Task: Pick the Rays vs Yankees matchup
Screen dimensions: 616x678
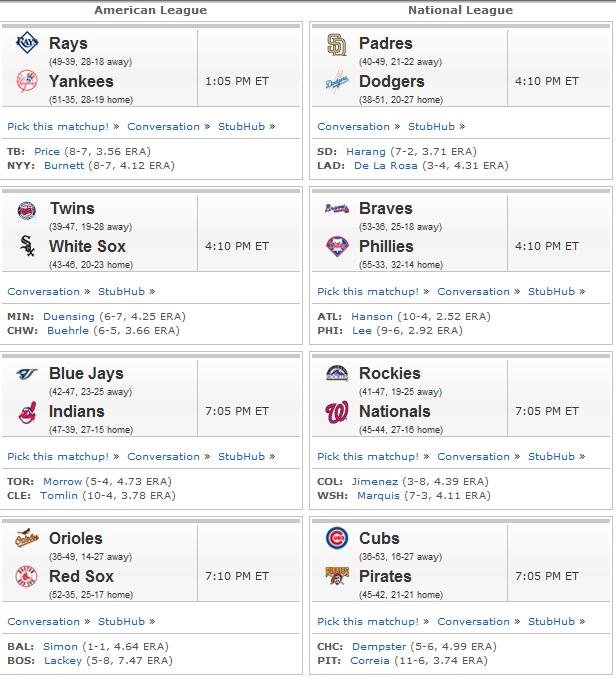Action: pyautogui.click(x=58, y=126)
